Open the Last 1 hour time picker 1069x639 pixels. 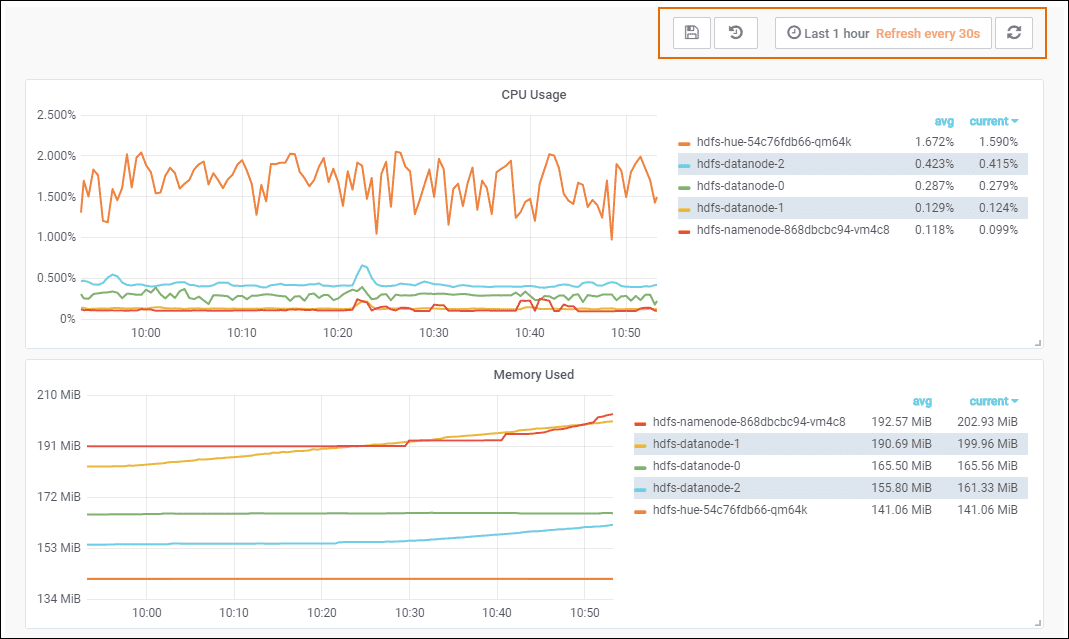827,33
